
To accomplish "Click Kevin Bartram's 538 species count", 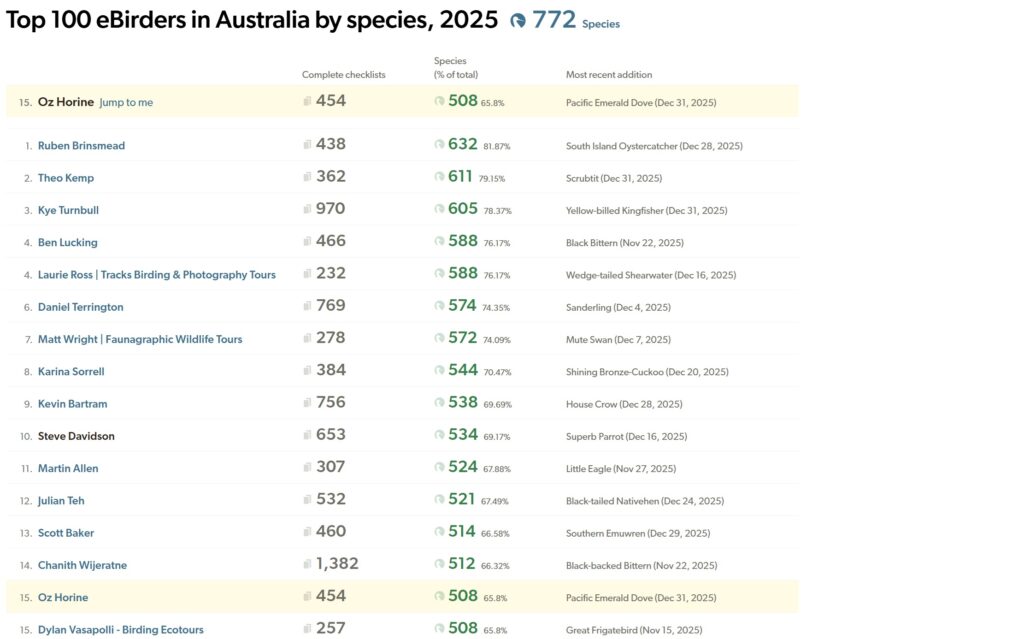I will [x=462, y=403].
